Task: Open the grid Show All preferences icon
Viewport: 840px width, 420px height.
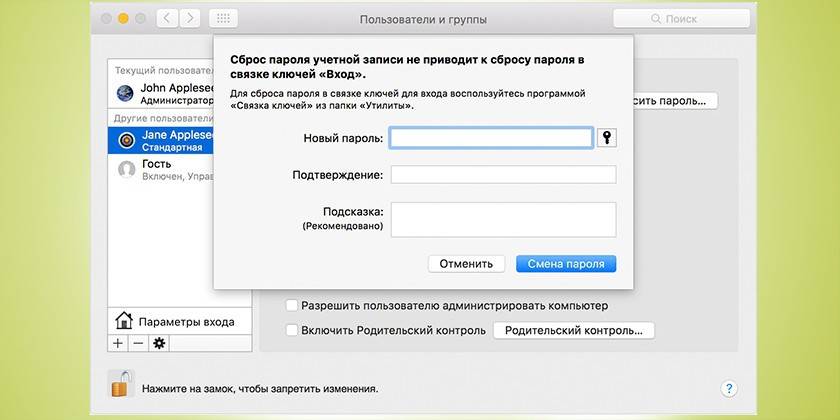Action: point(223,19)
